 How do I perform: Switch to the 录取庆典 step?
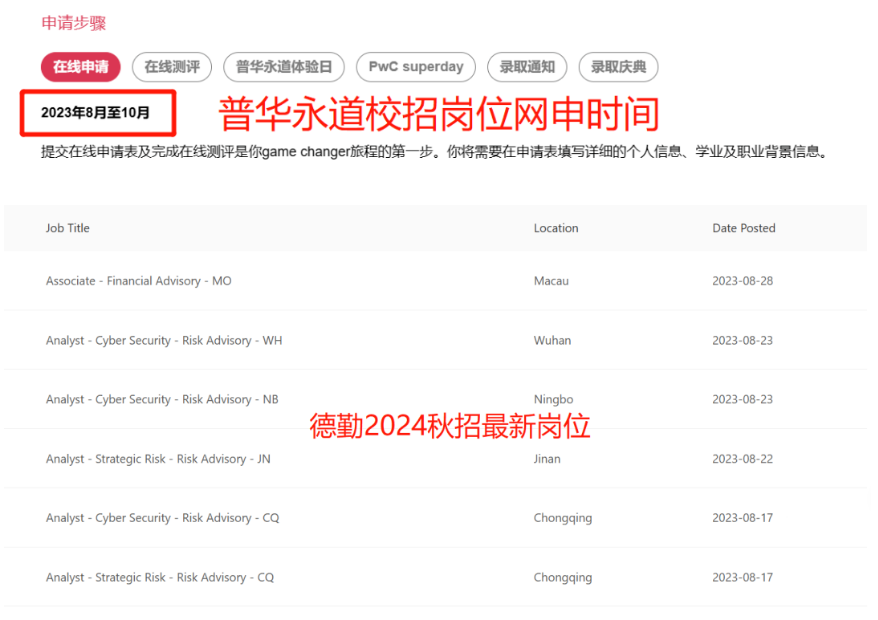pos(618,67)
